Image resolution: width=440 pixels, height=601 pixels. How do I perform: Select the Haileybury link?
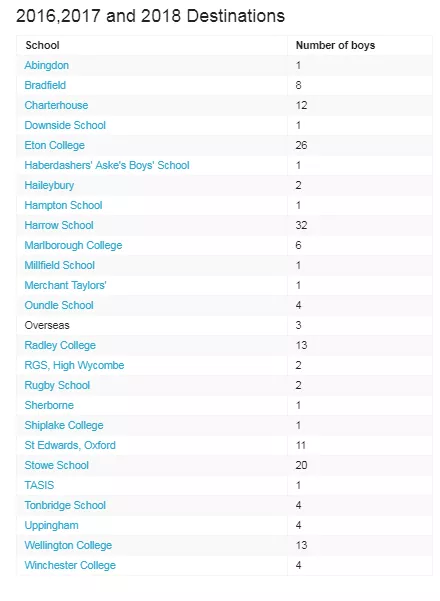pyautogui.click(x=49, y=186)
